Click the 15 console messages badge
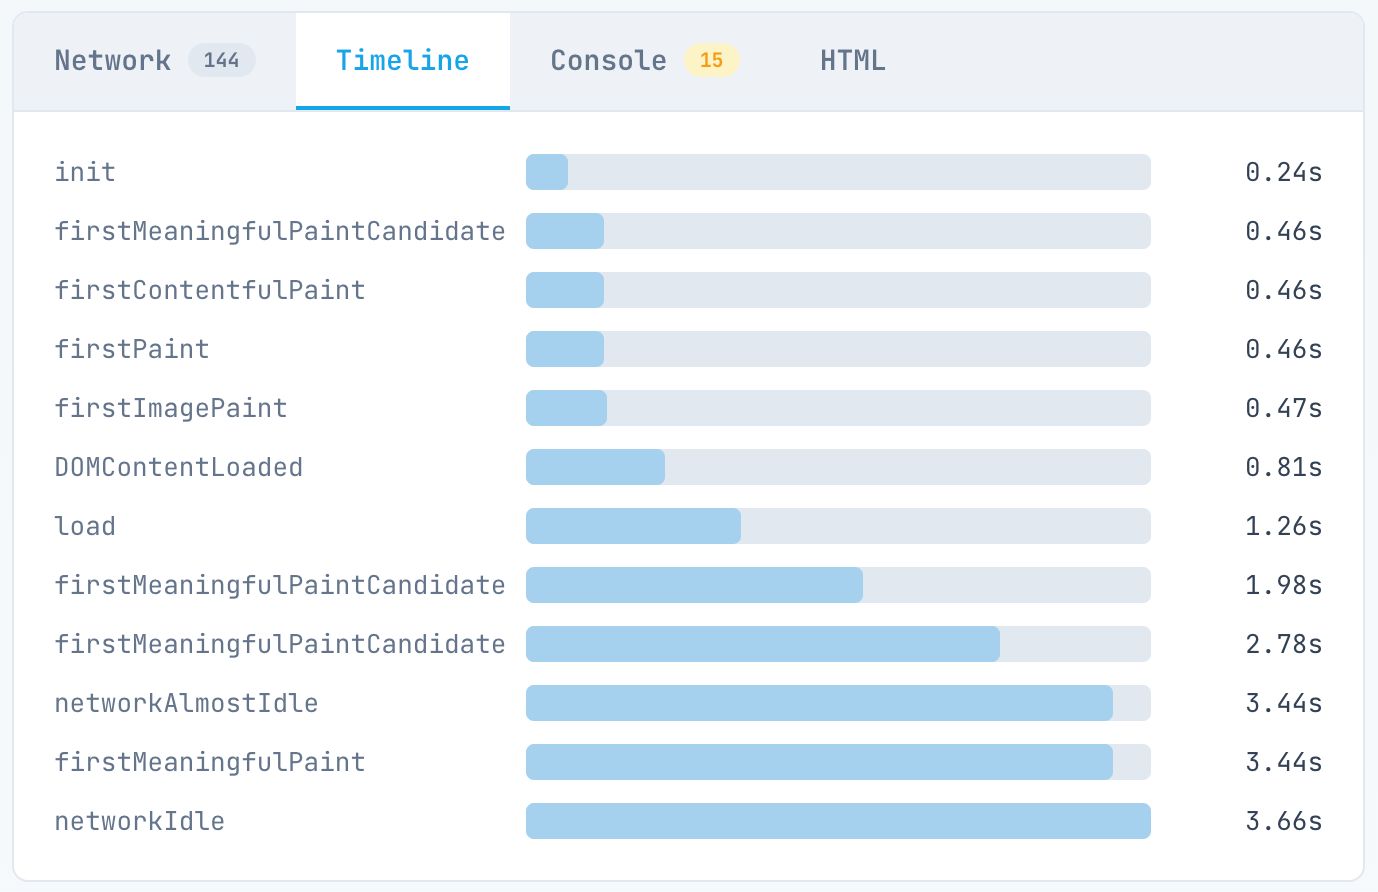The height and width of the screenshot is (892, 1378). click(x=711, y=61)
